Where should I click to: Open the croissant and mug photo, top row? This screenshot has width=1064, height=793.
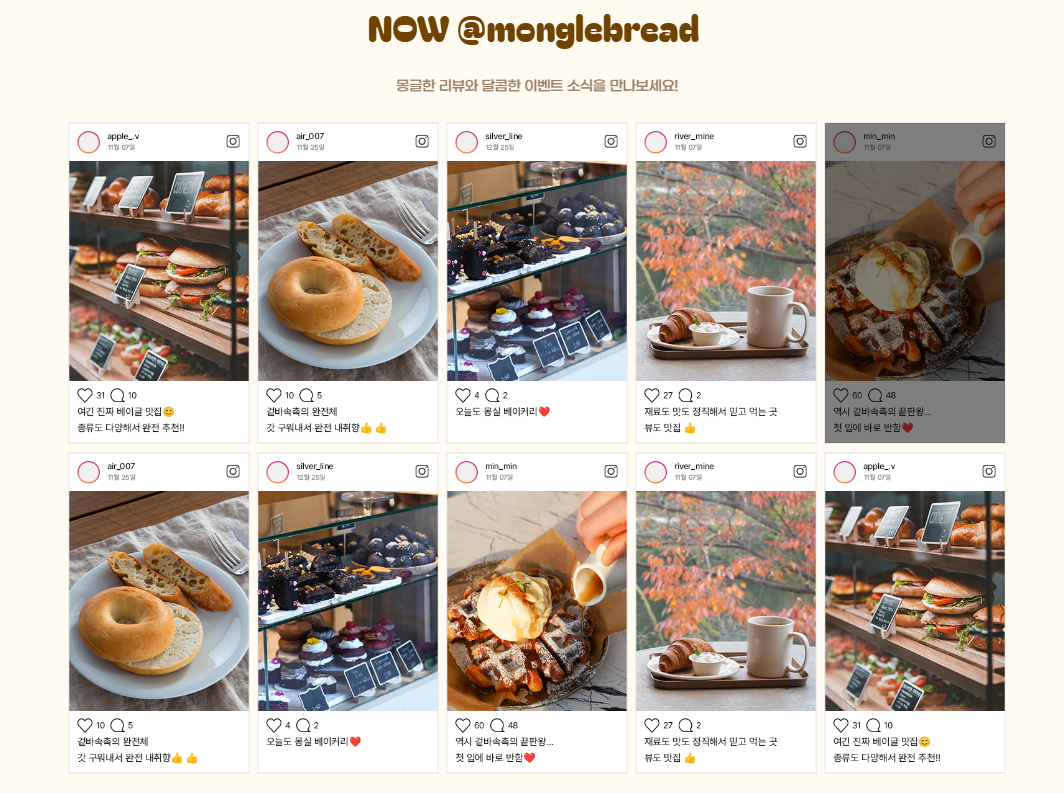click(725, 271)
